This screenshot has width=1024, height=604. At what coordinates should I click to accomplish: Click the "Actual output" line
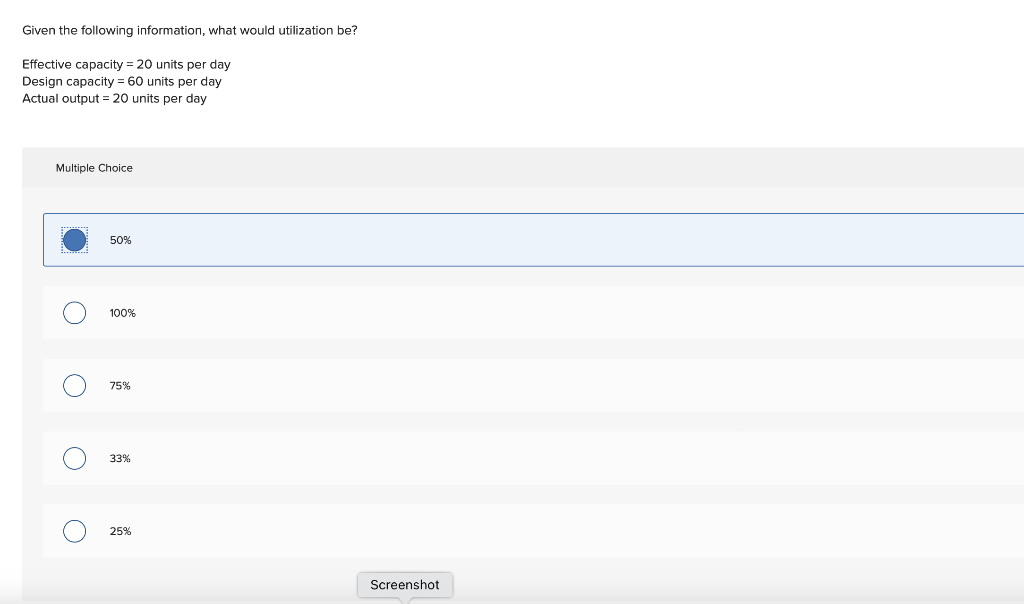click(x=114, y=98)
